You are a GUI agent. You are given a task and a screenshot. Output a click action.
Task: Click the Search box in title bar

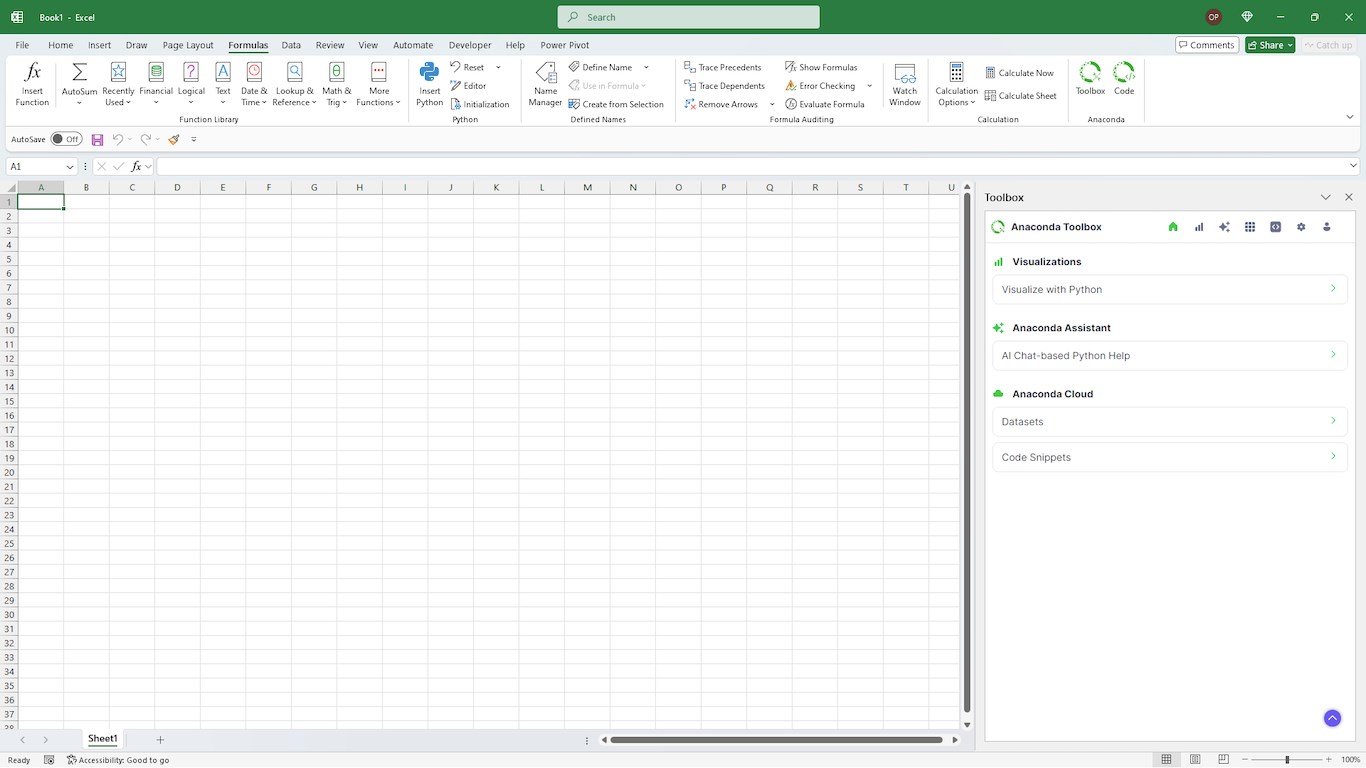pos(688,17)
